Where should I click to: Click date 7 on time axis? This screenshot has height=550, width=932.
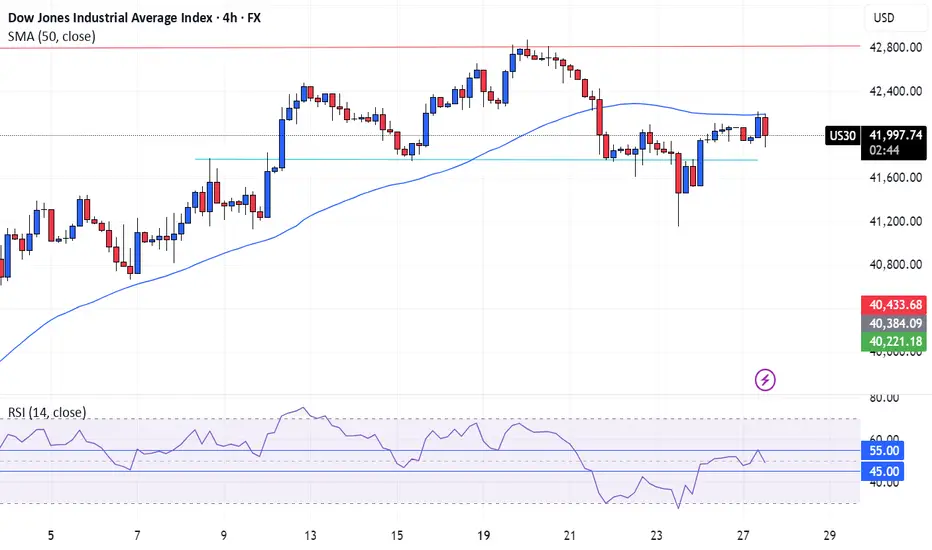click(x=137, y=535)
